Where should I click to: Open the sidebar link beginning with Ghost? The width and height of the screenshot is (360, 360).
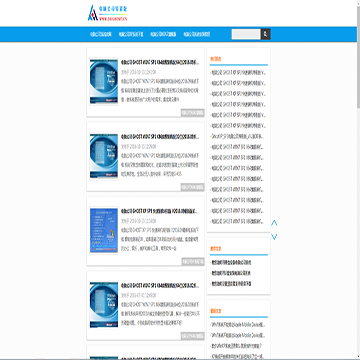(x=238, y=136)
